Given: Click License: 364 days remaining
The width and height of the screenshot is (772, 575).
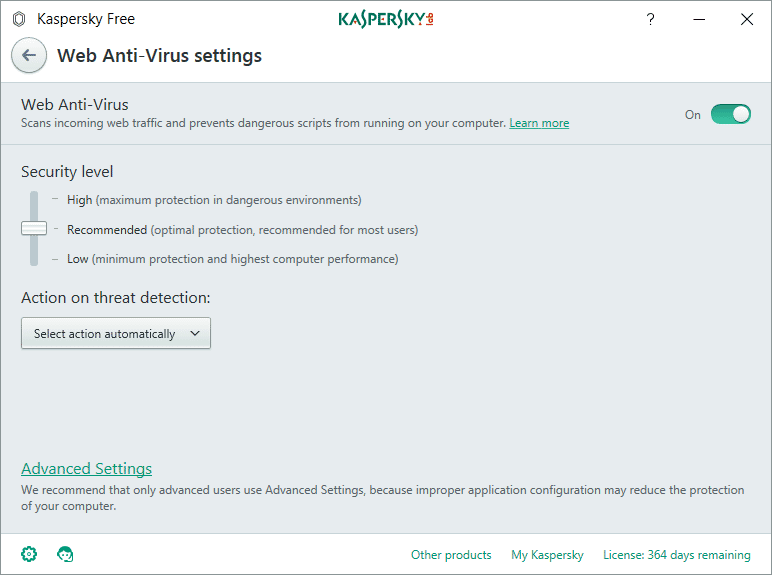Looking at the screenshot, I should pyautogui.click(x=676, y=555).
